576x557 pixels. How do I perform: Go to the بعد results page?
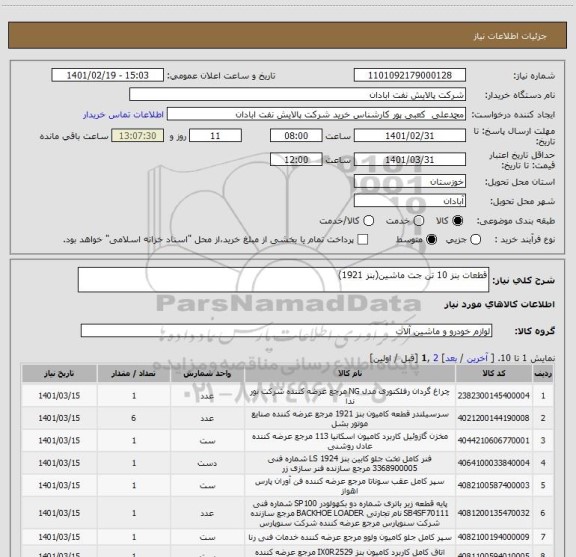(451, 358)
